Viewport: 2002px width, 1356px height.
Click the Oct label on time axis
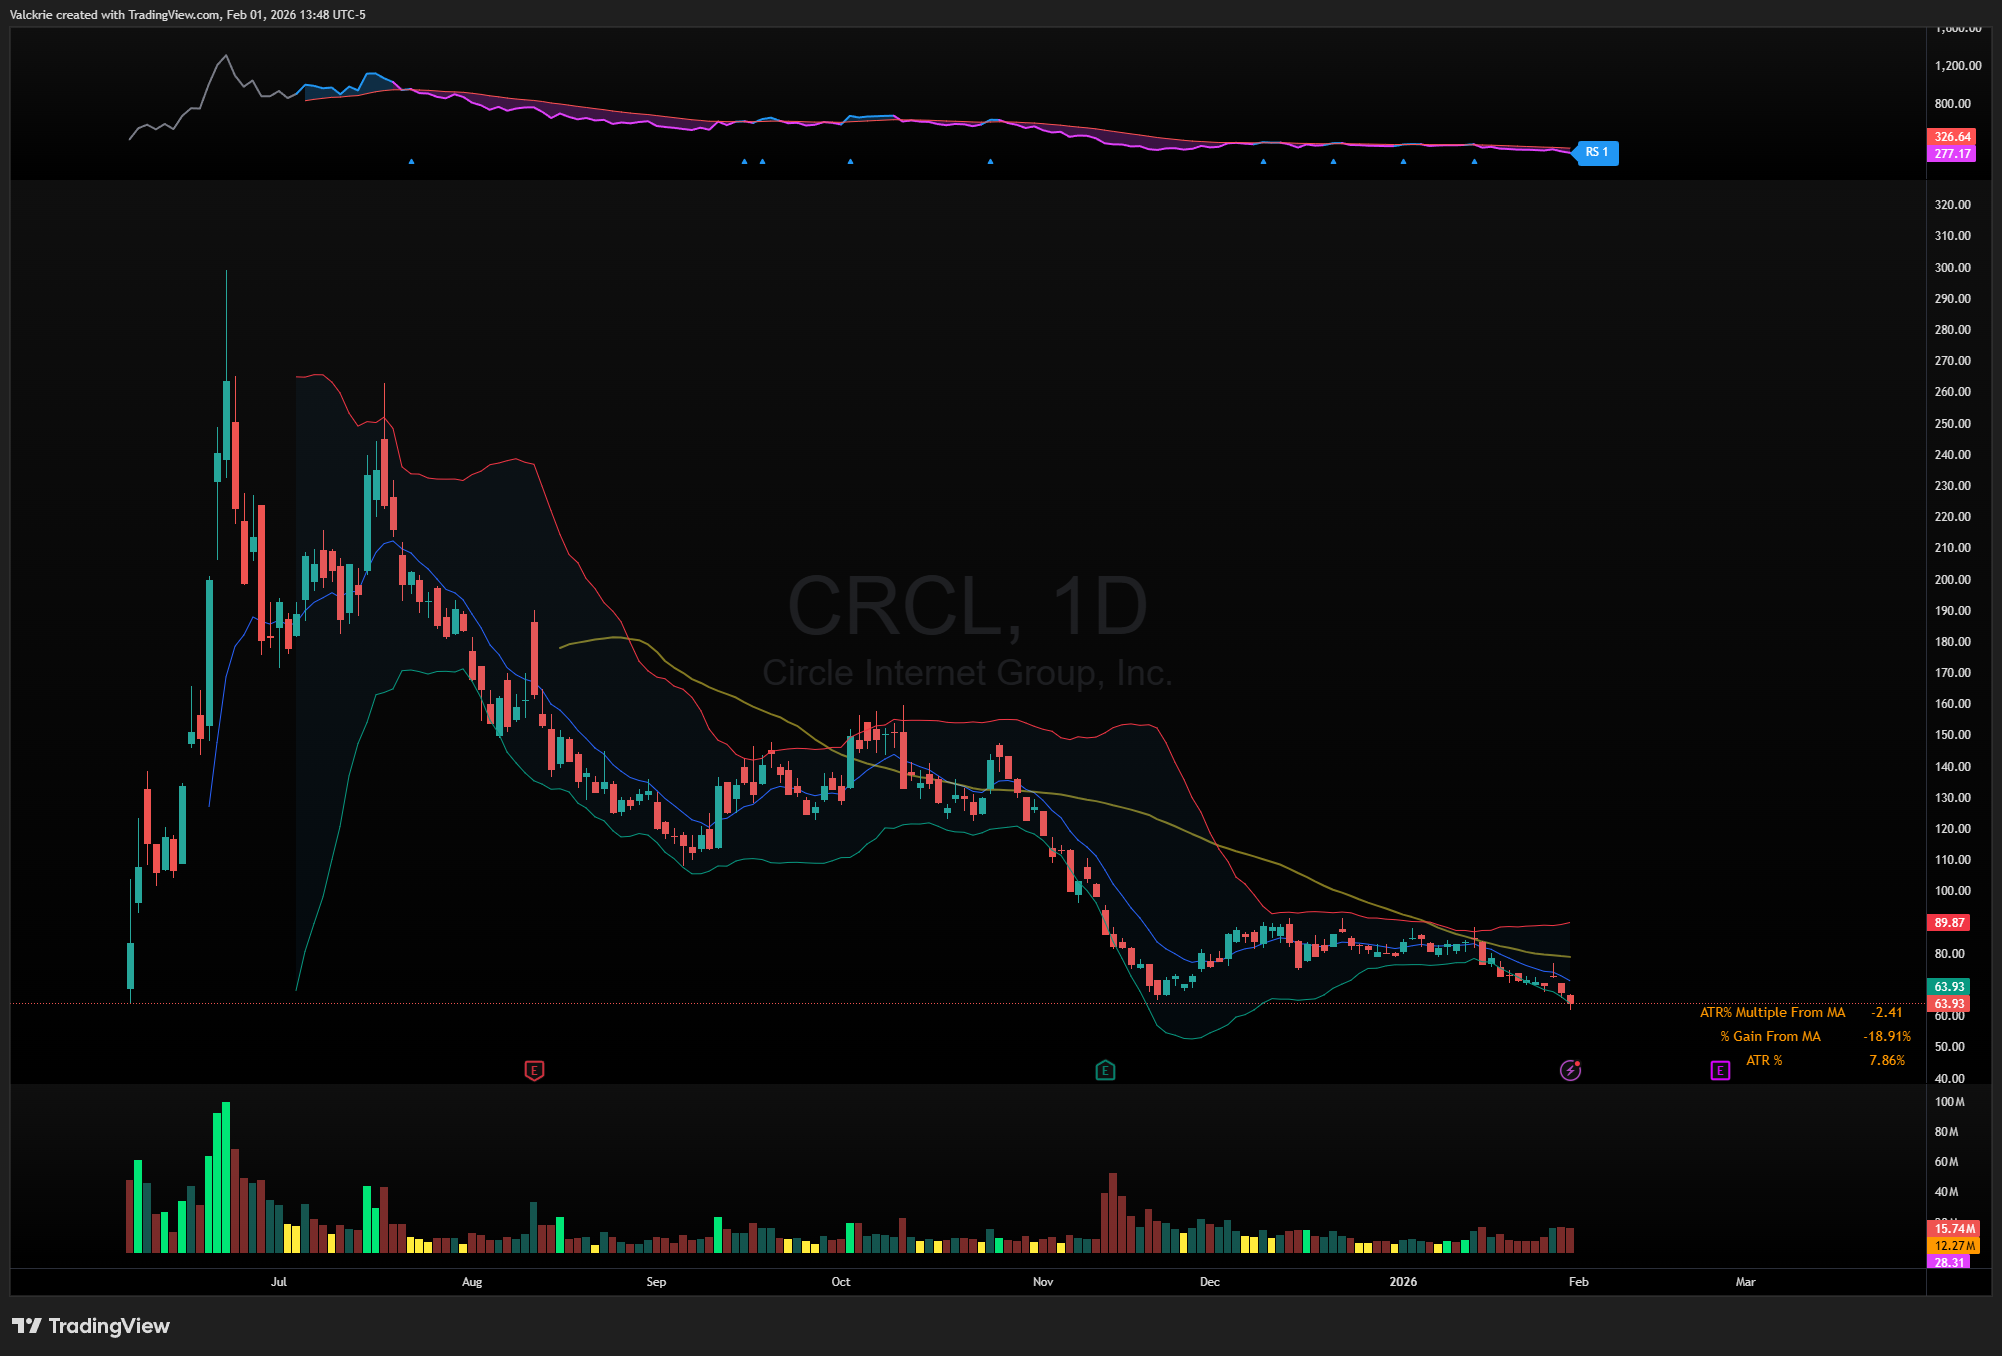[x=841, y=1282]
